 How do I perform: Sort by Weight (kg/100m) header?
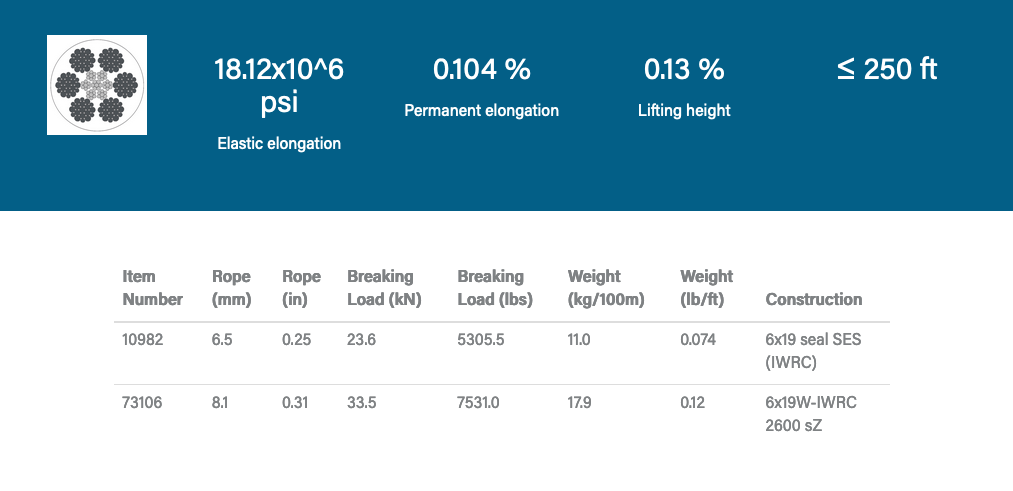606,288
